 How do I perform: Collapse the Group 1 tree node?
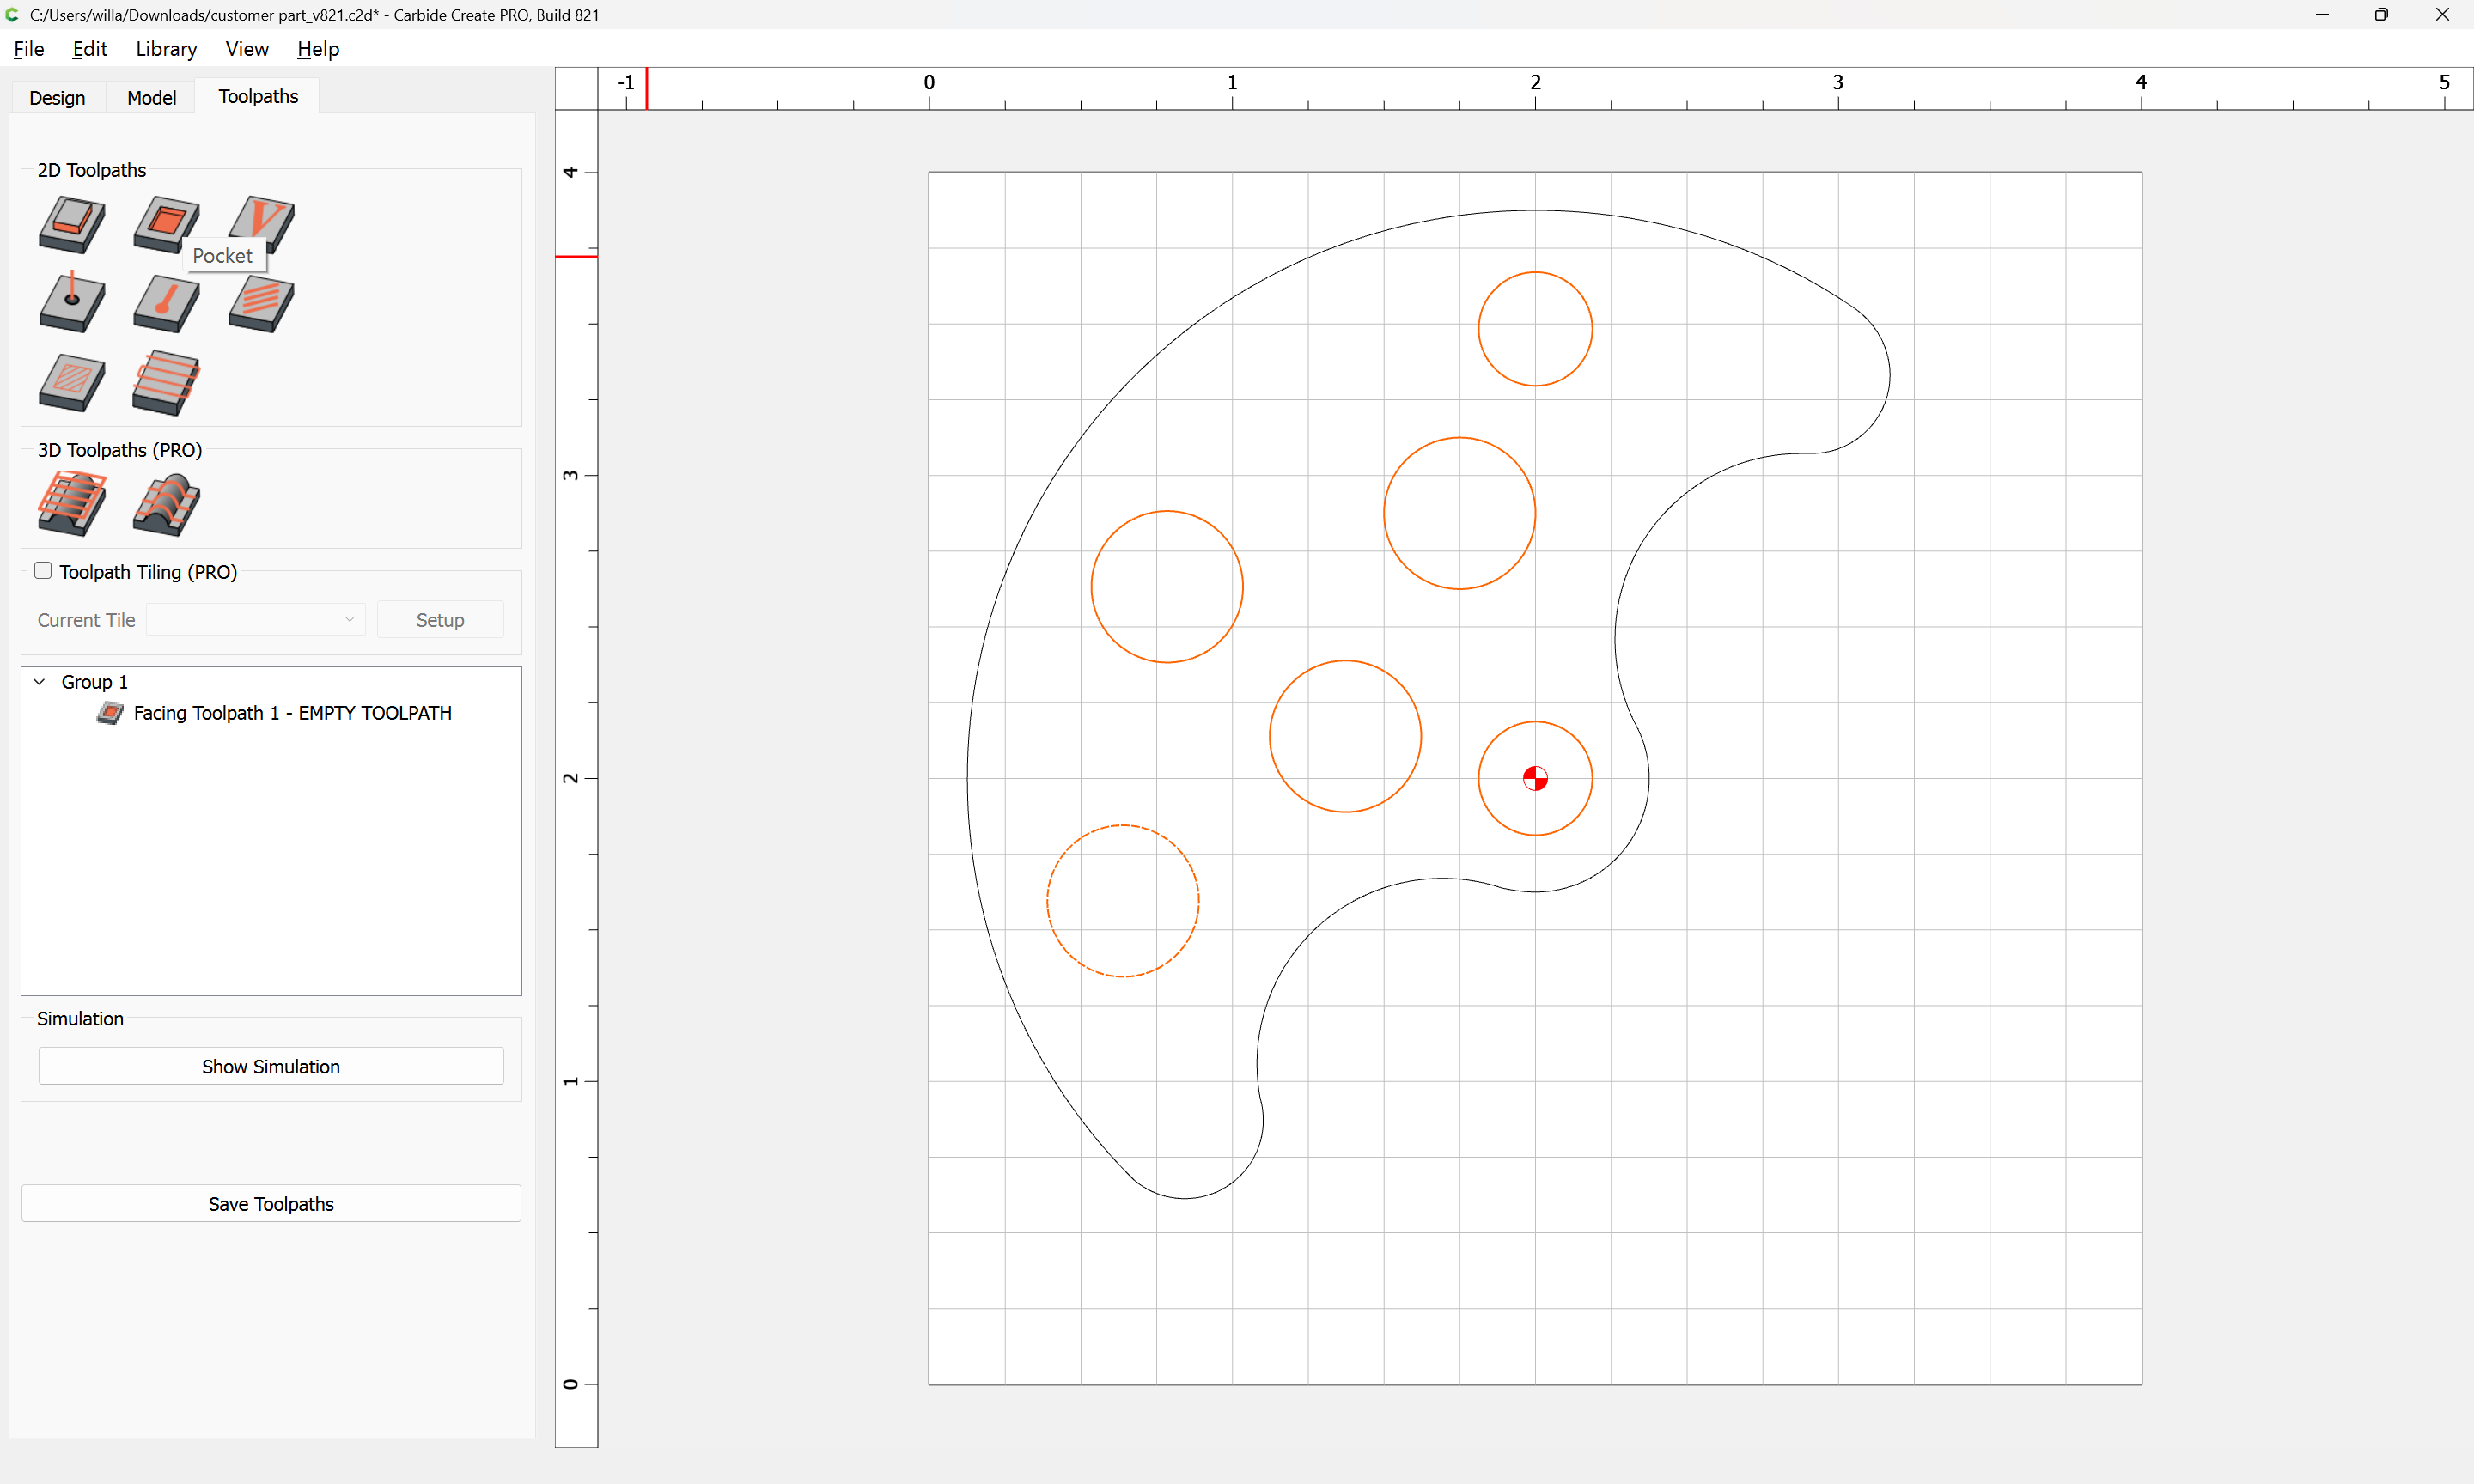click(x=39, y=682)
